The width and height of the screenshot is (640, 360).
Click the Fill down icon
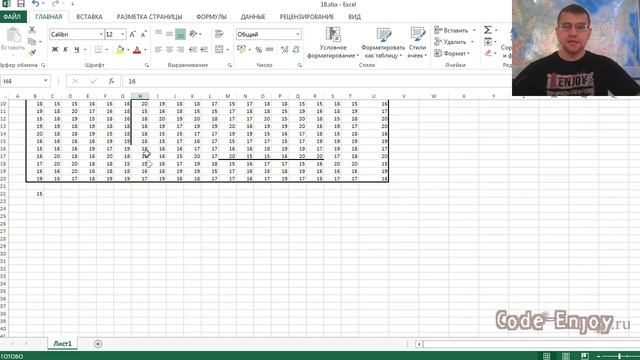488,42
